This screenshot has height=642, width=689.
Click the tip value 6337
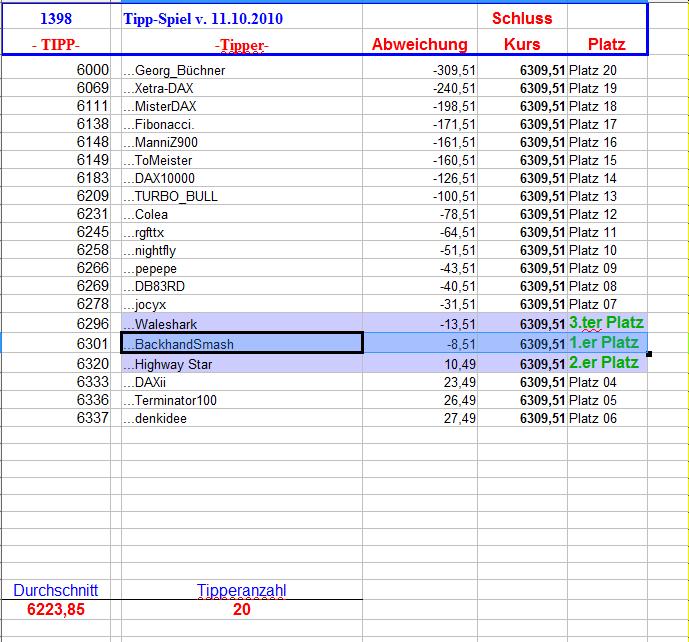point(56,418)
